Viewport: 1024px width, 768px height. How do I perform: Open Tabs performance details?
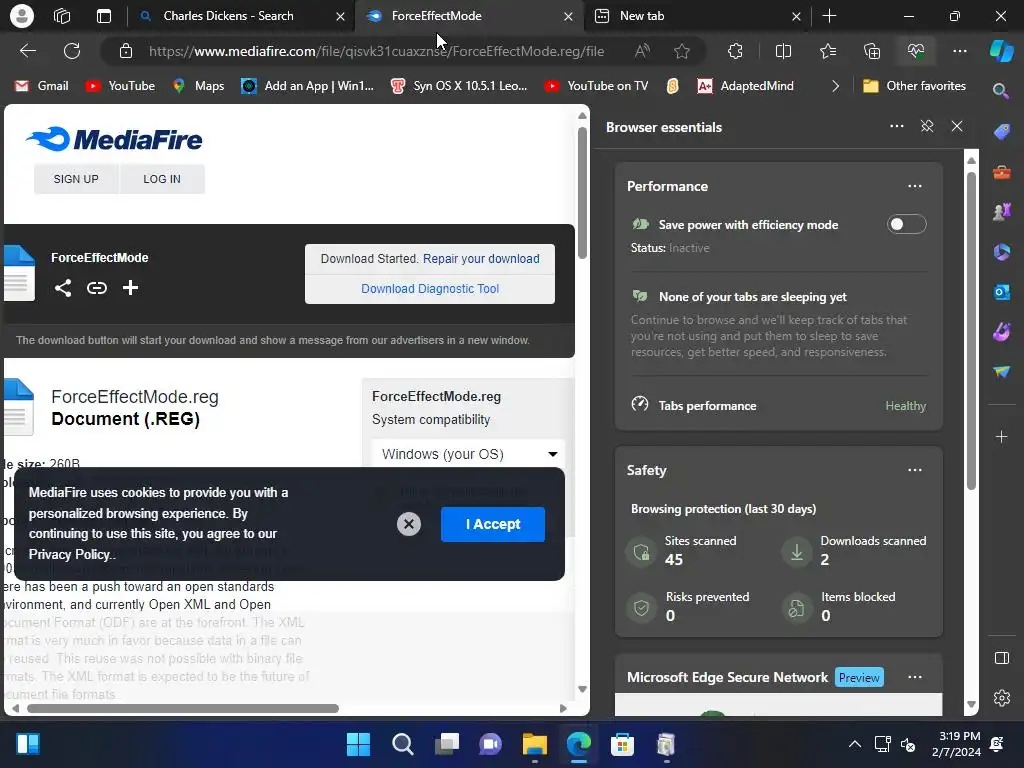[778, 406]
